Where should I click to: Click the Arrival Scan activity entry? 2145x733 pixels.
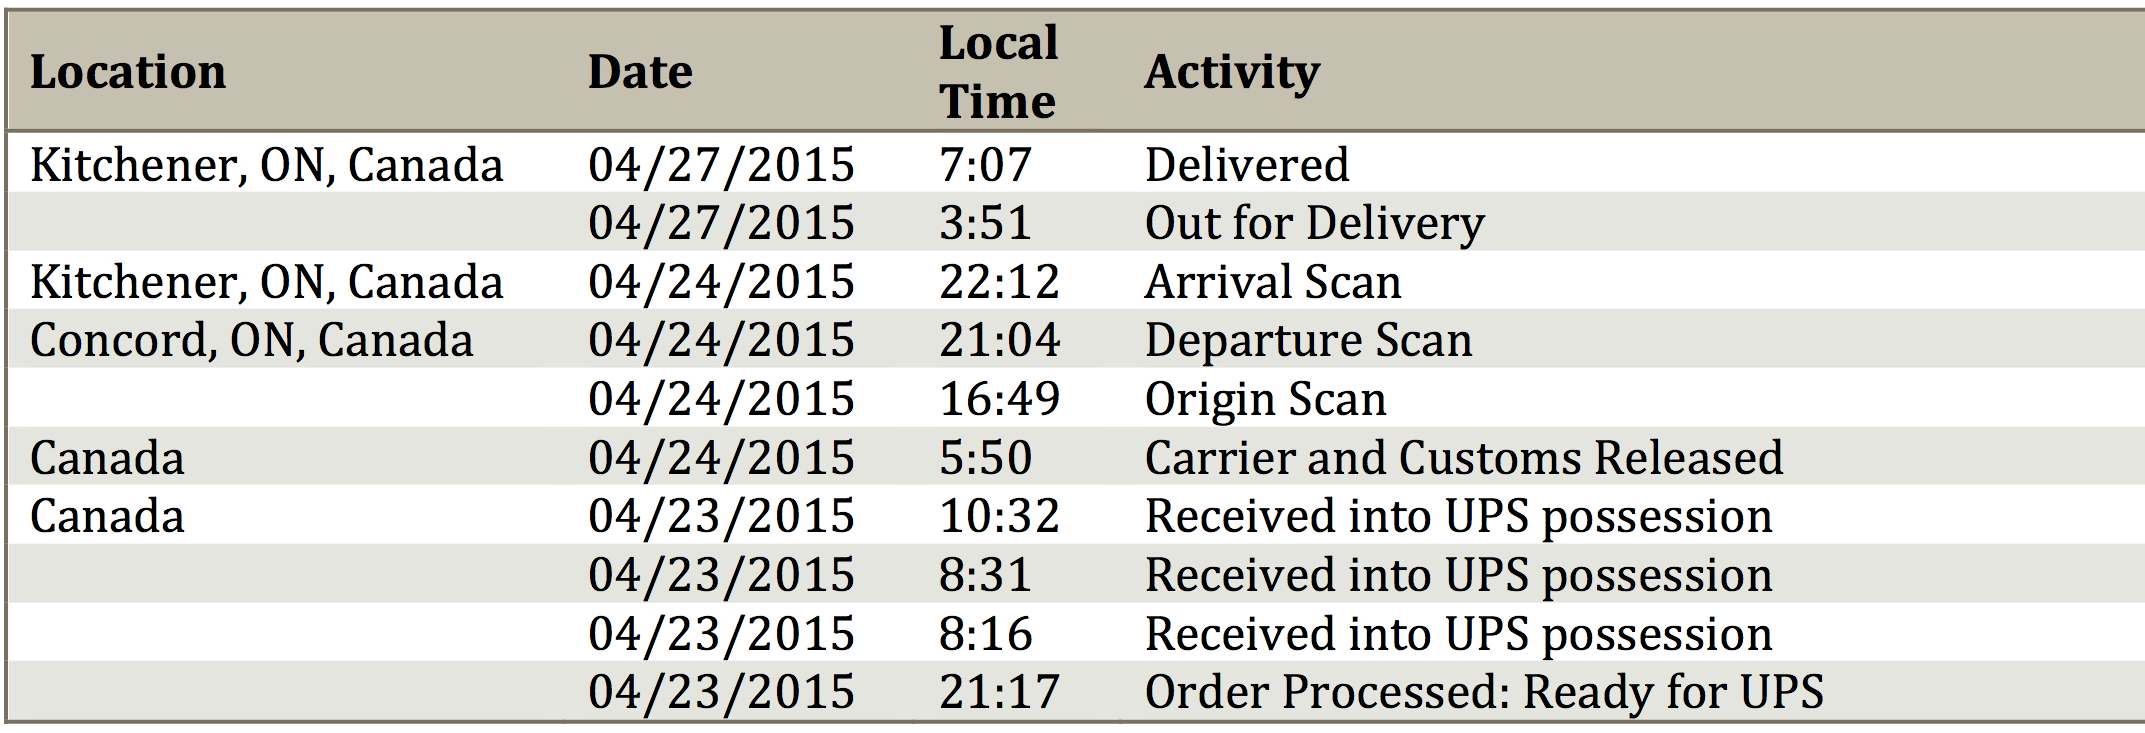click(x=1273, y=282)
